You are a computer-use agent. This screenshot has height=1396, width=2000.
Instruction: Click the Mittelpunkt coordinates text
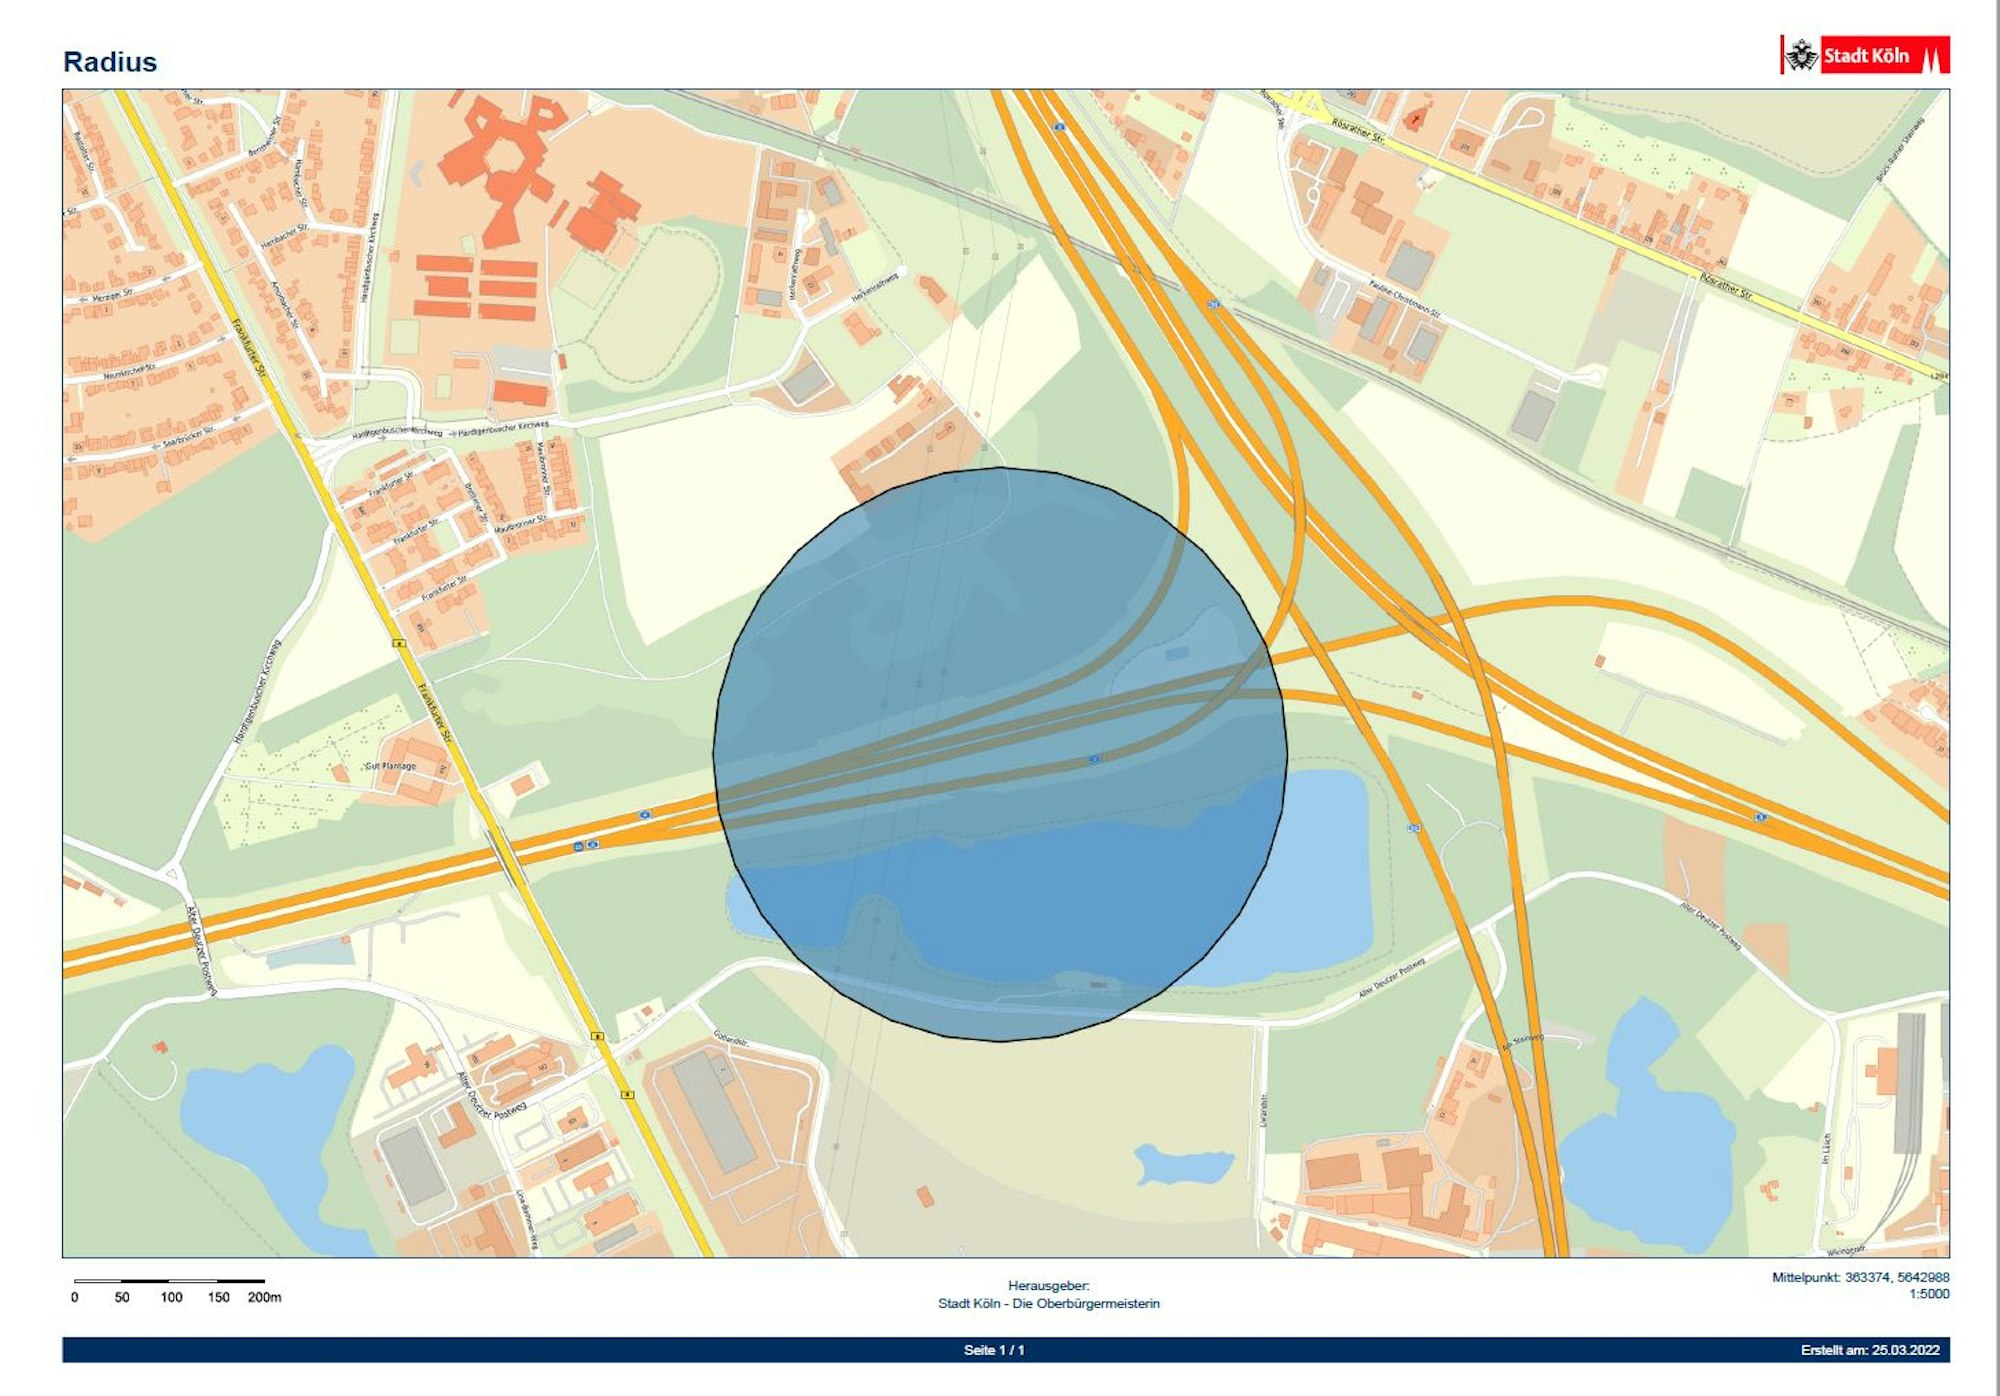tap(1860, 1277)
